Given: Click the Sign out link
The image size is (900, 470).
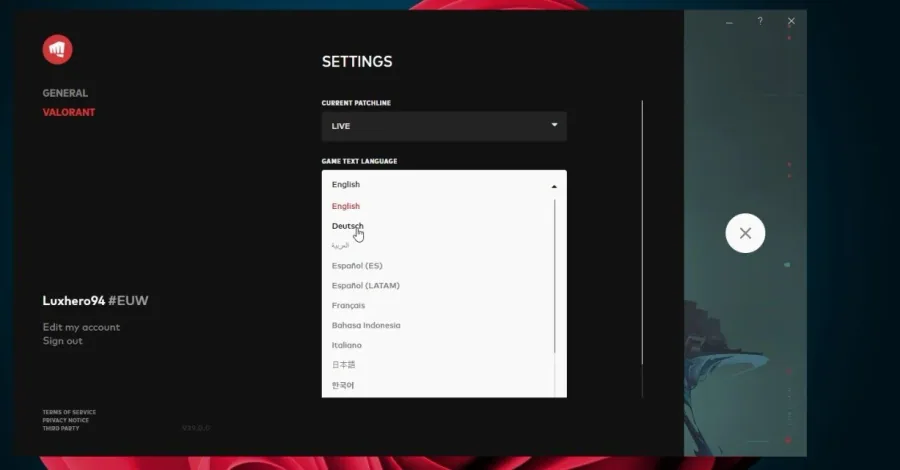Looking at the screenshot, I should pos(63,341).
